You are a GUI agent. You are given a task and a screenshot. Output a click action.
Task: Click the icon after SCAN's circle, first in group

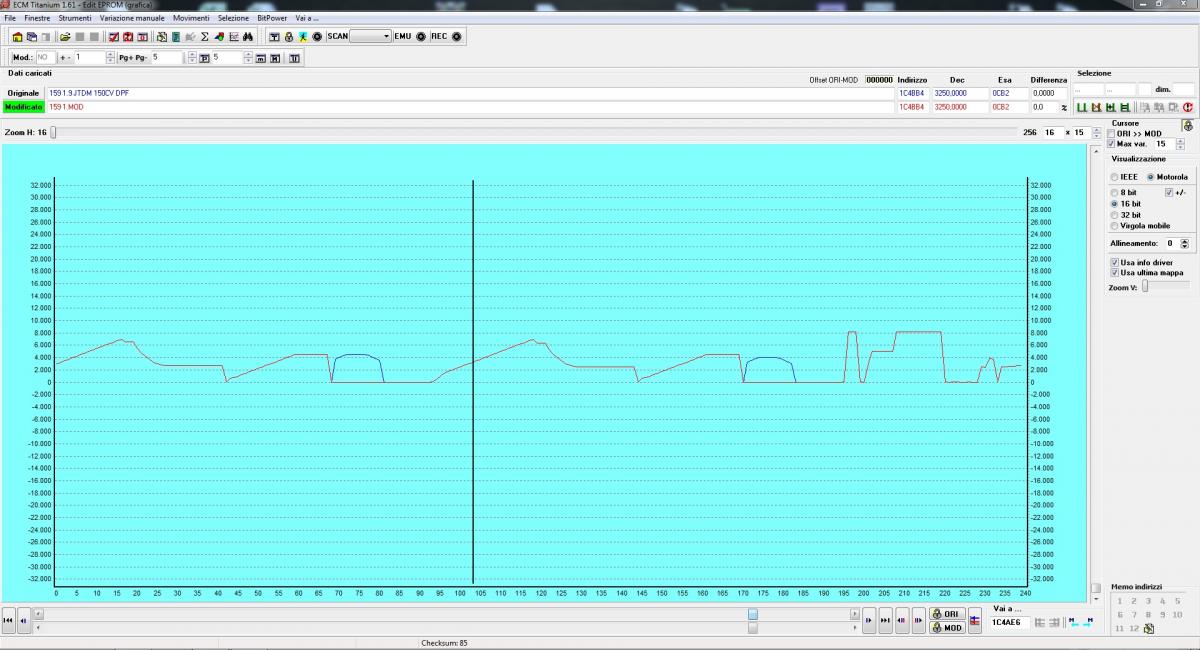(274, 37)
